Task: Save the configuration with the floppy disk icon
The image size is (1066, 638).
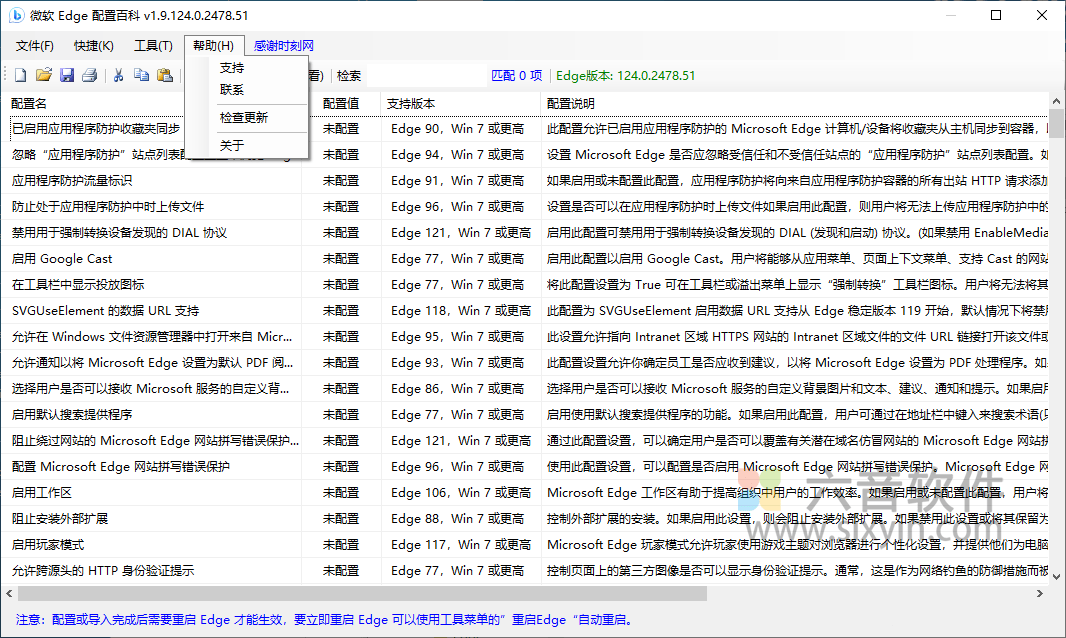Action: 66,74
